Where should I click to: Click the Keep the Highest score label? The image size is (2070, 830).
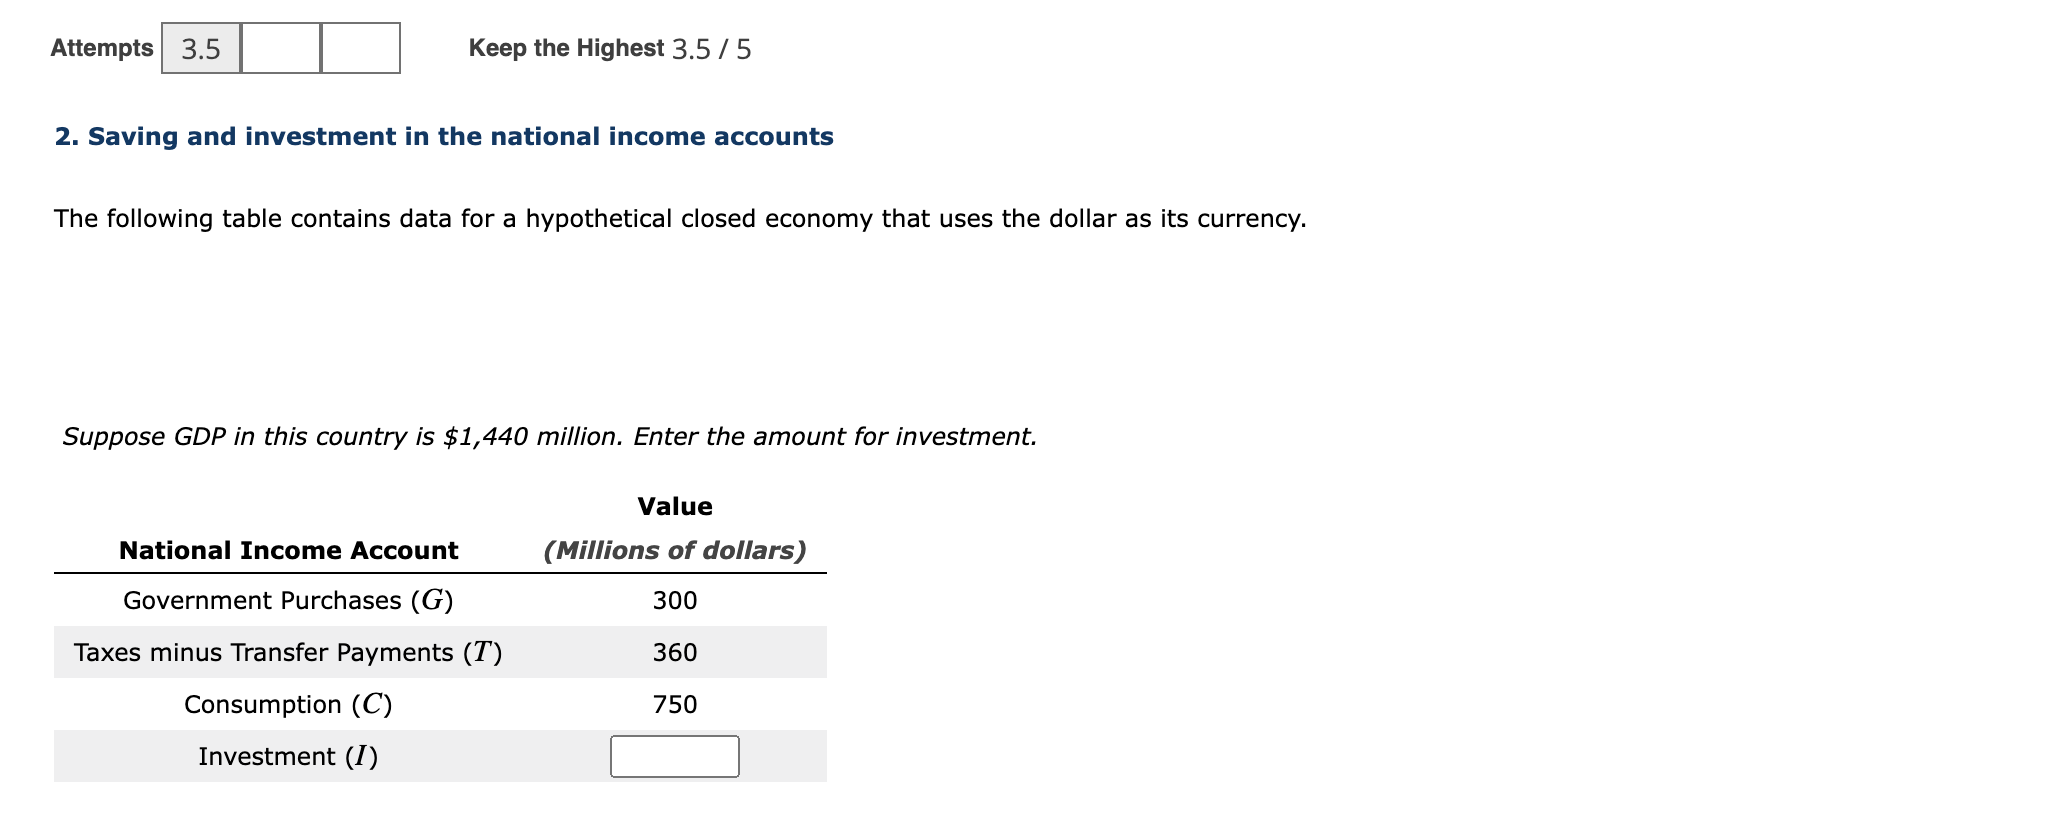pyautogui.click(x=566, y=48)
